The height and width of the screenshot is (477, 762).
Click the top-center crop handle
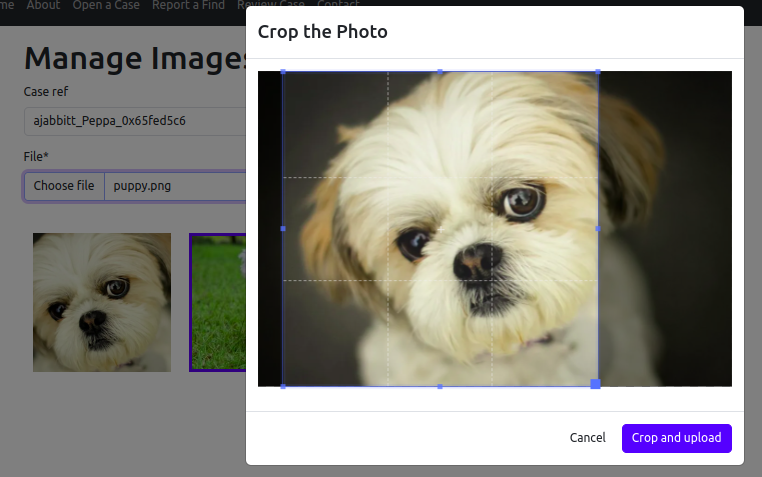(x=440, y=72)
